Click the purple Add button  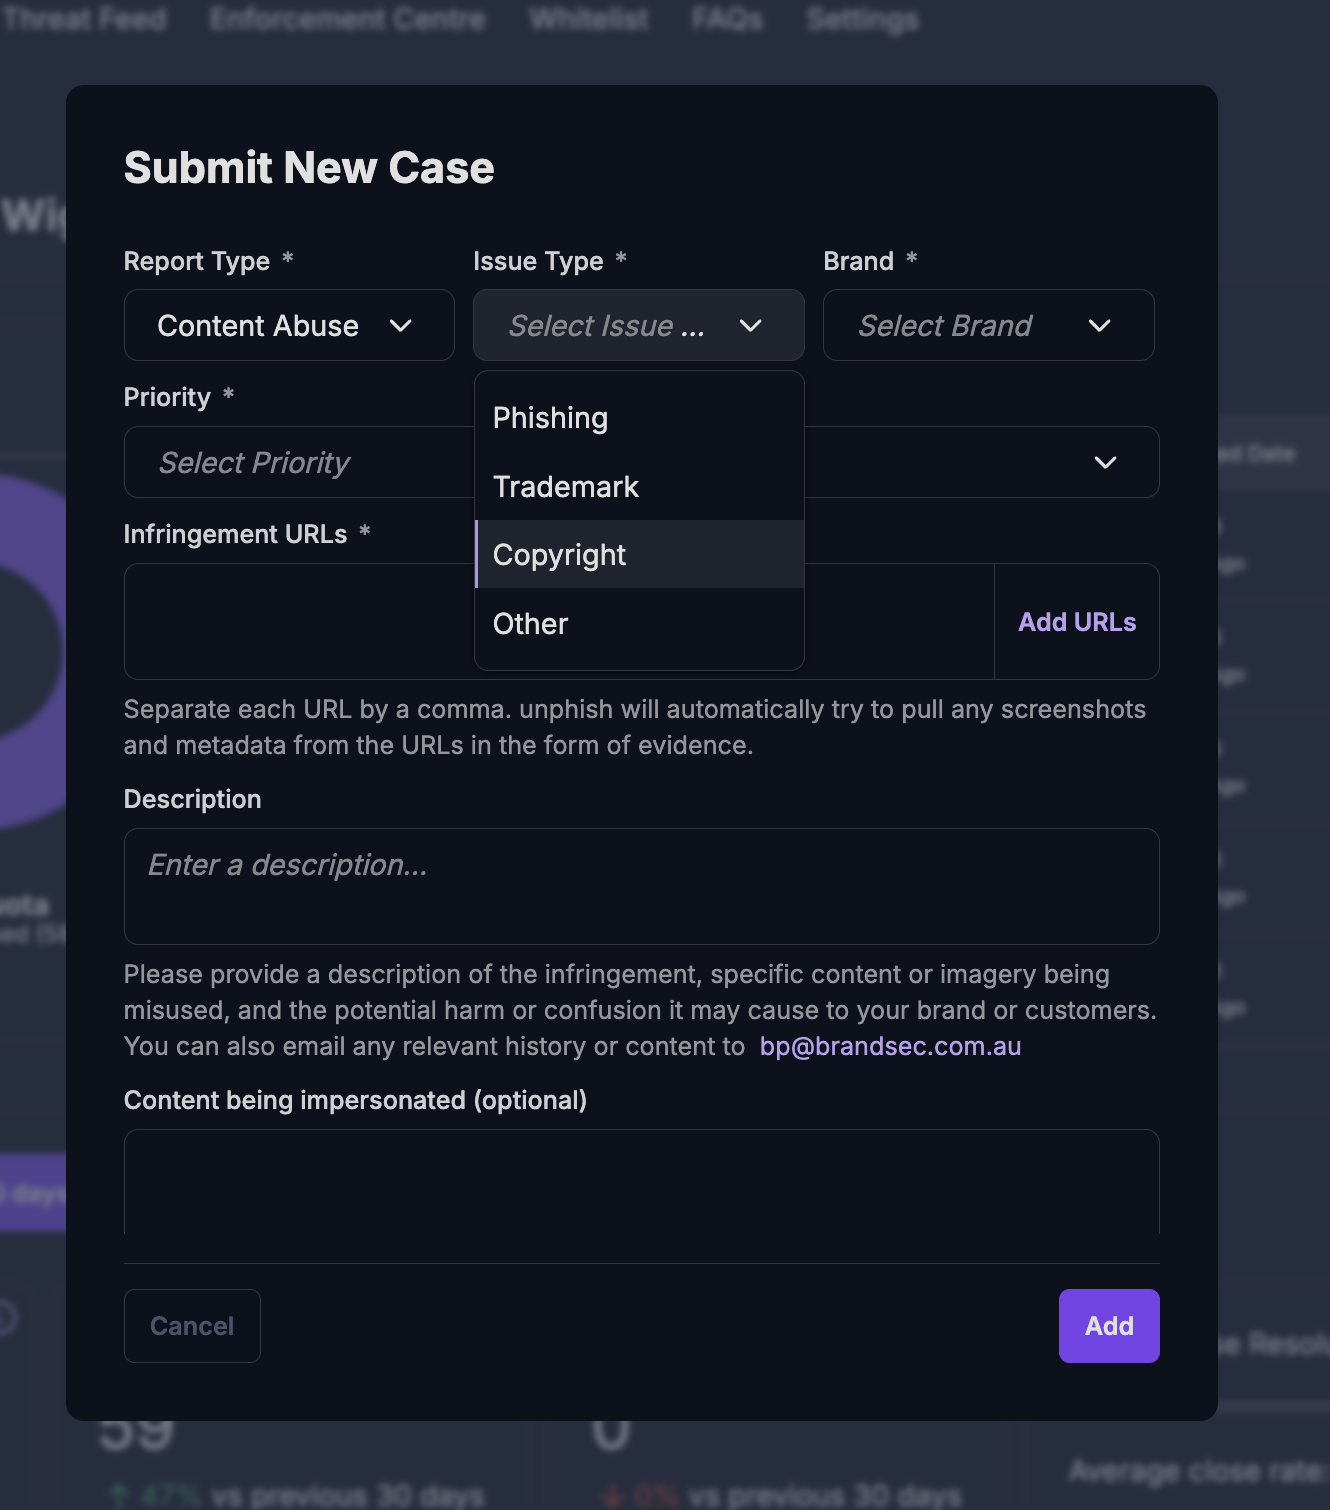[1109, 1326]
